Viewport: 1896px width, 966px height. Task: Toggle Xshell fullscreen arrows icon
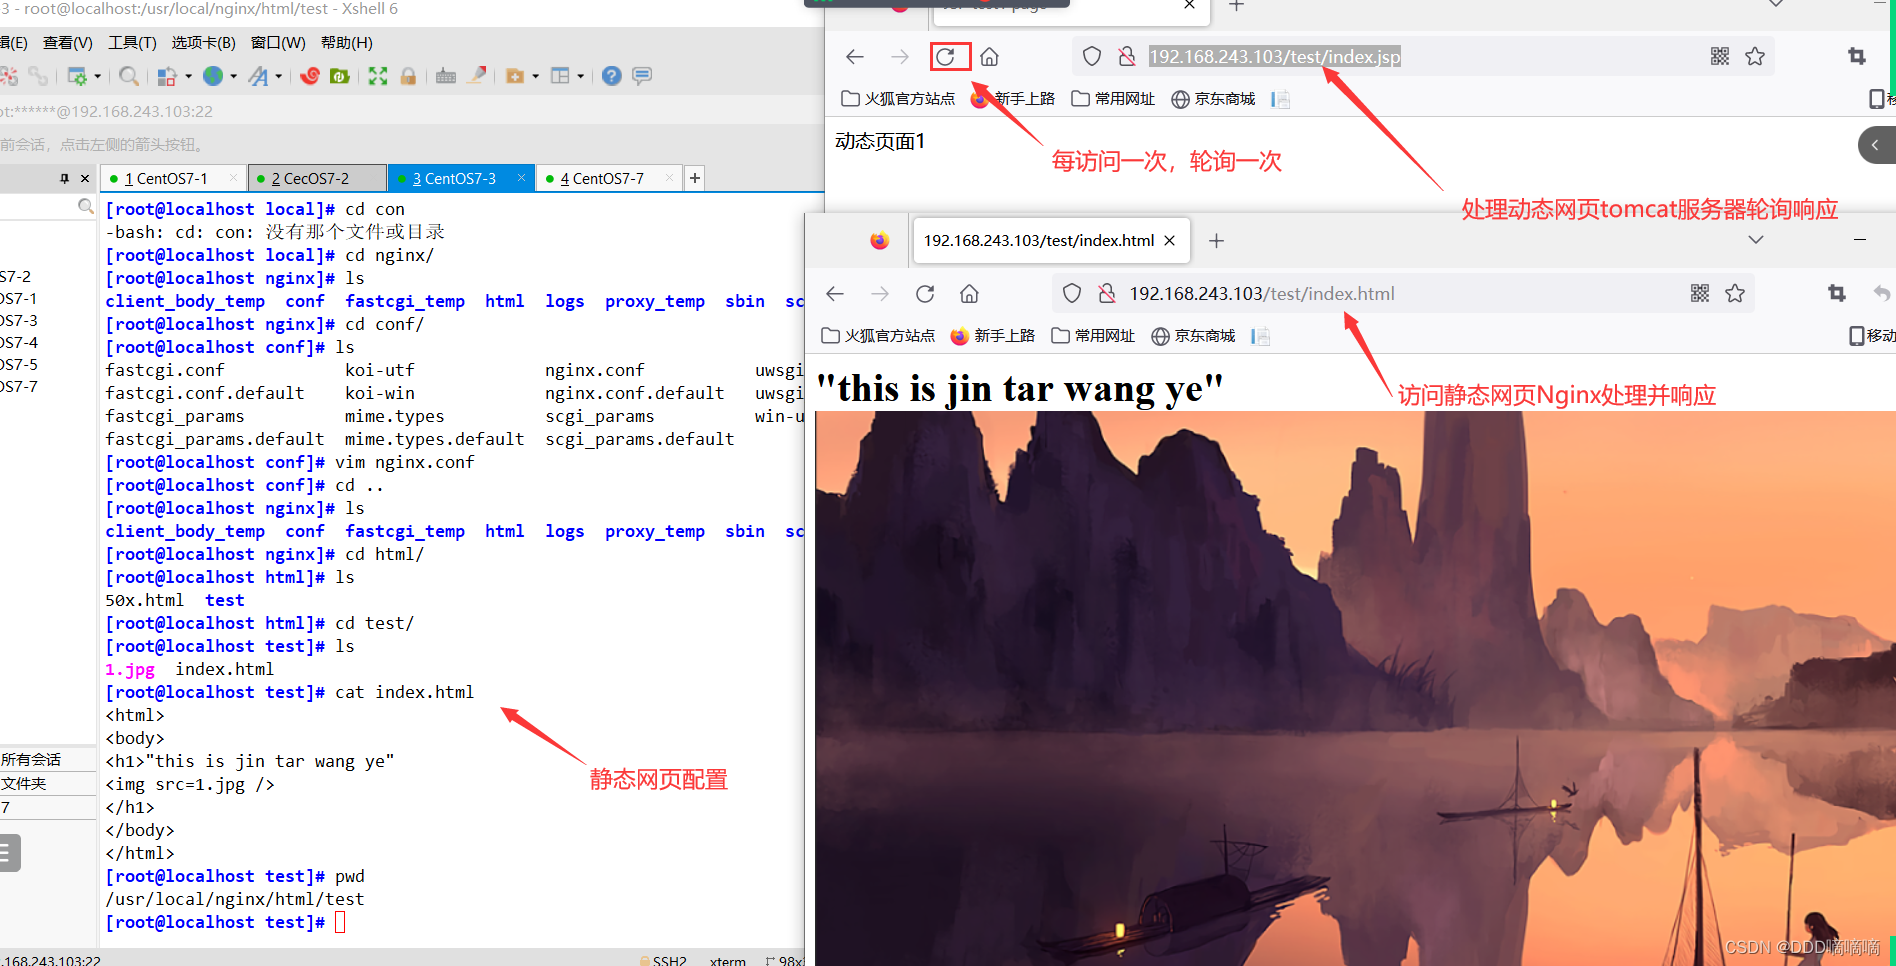click(378, 76)
